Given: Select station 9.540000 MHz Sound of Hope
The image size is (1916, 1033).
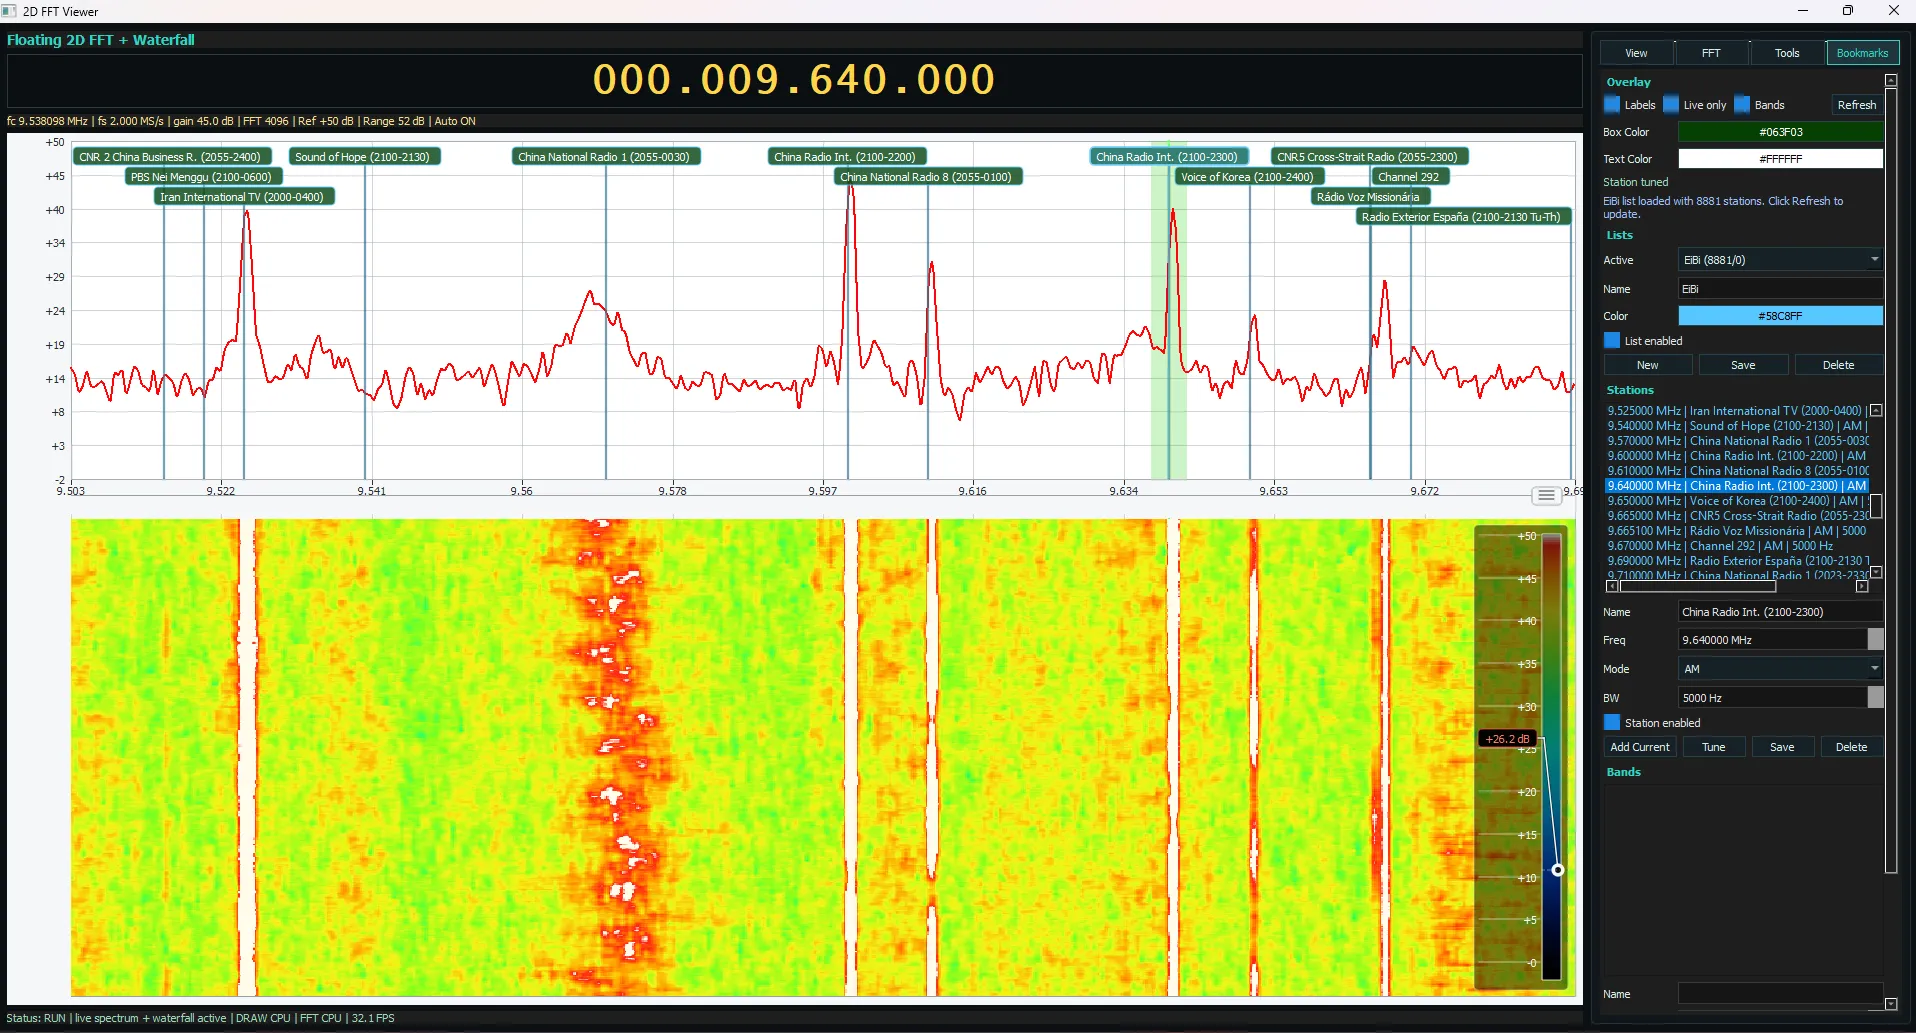Looking at the screenshot, I should pos(1736,425).
